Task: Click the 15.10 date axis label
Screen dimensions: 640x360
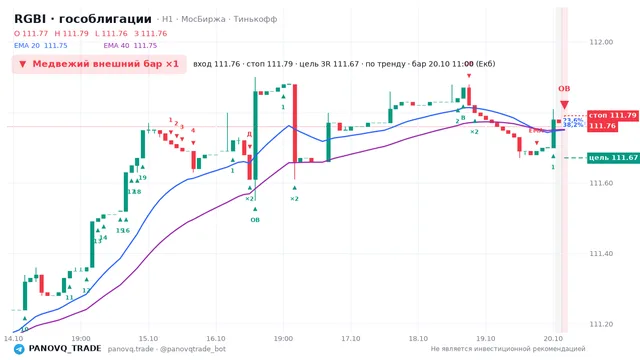Action: coord(148,339)
